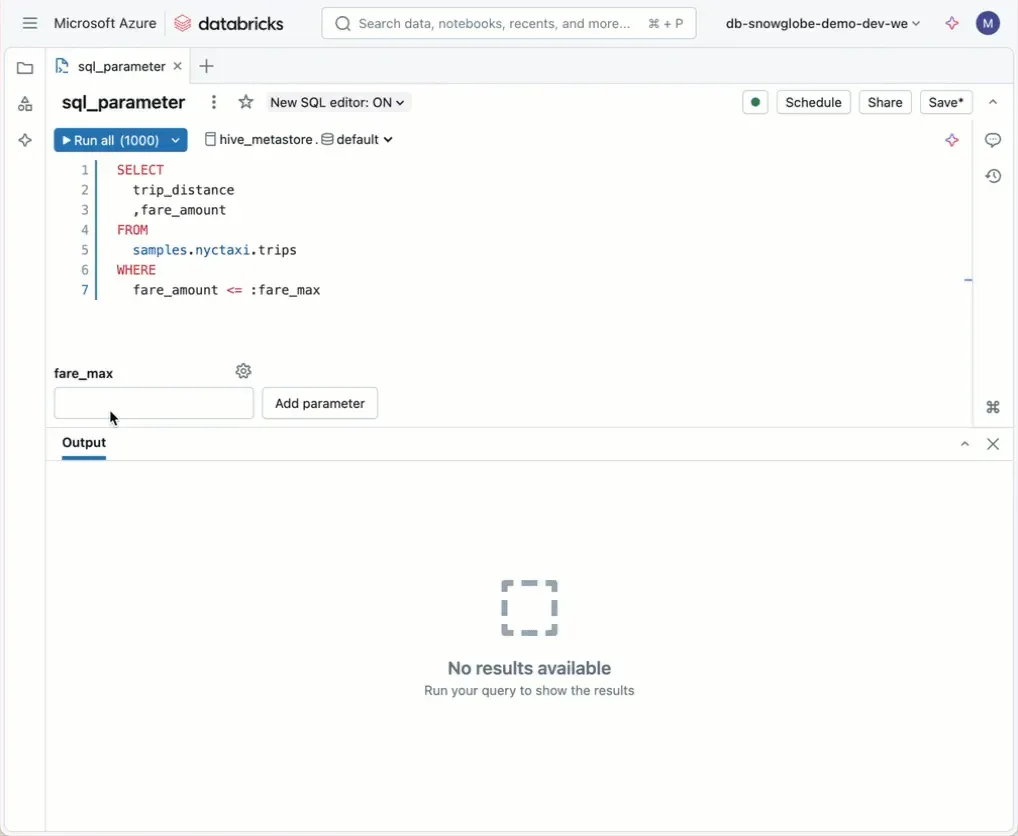Screen dimensions: 1018x836
Task: Click the Schedule button
Action: coord(813,102)
